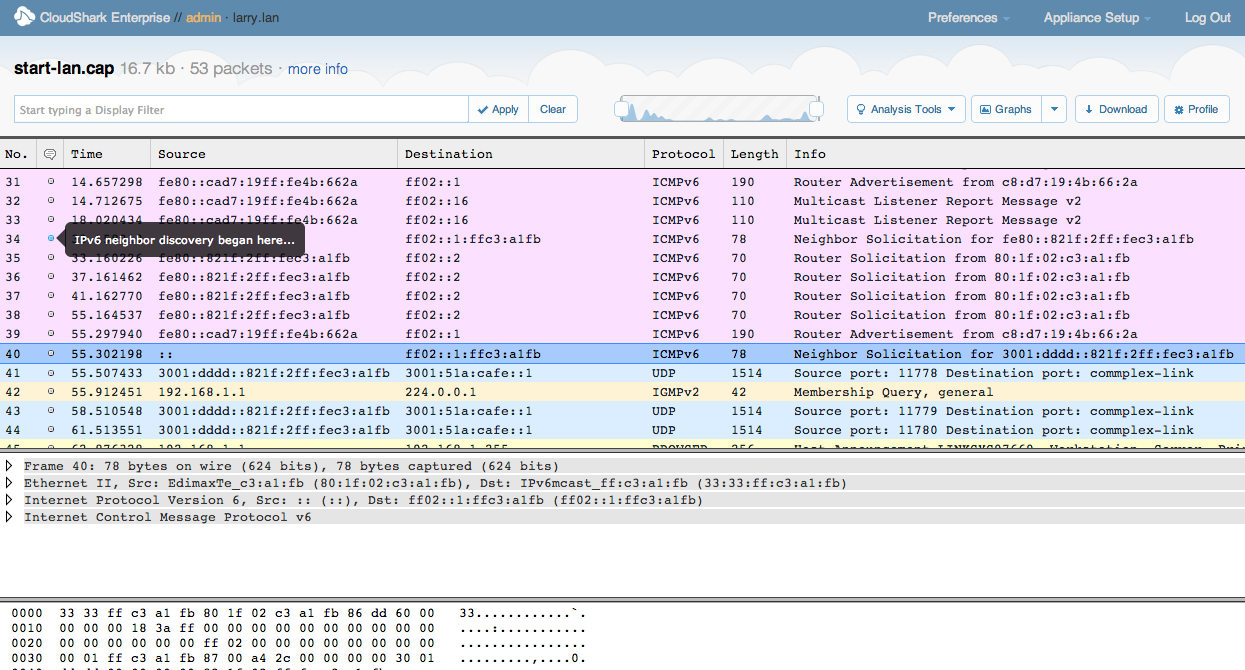Click hex dump row 0000
1245x670 pixels.
pos(299,613)
